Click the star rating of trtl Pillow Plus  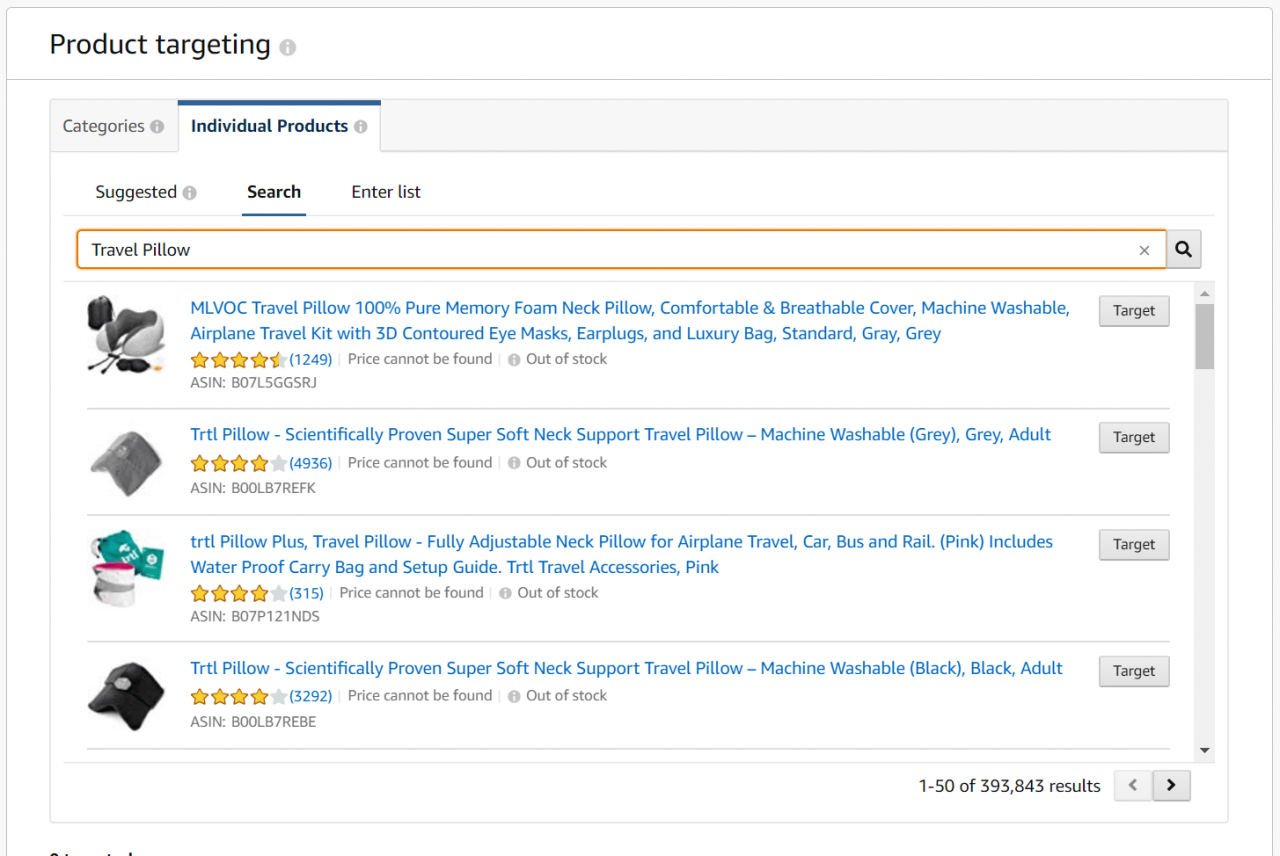[239, 593]
